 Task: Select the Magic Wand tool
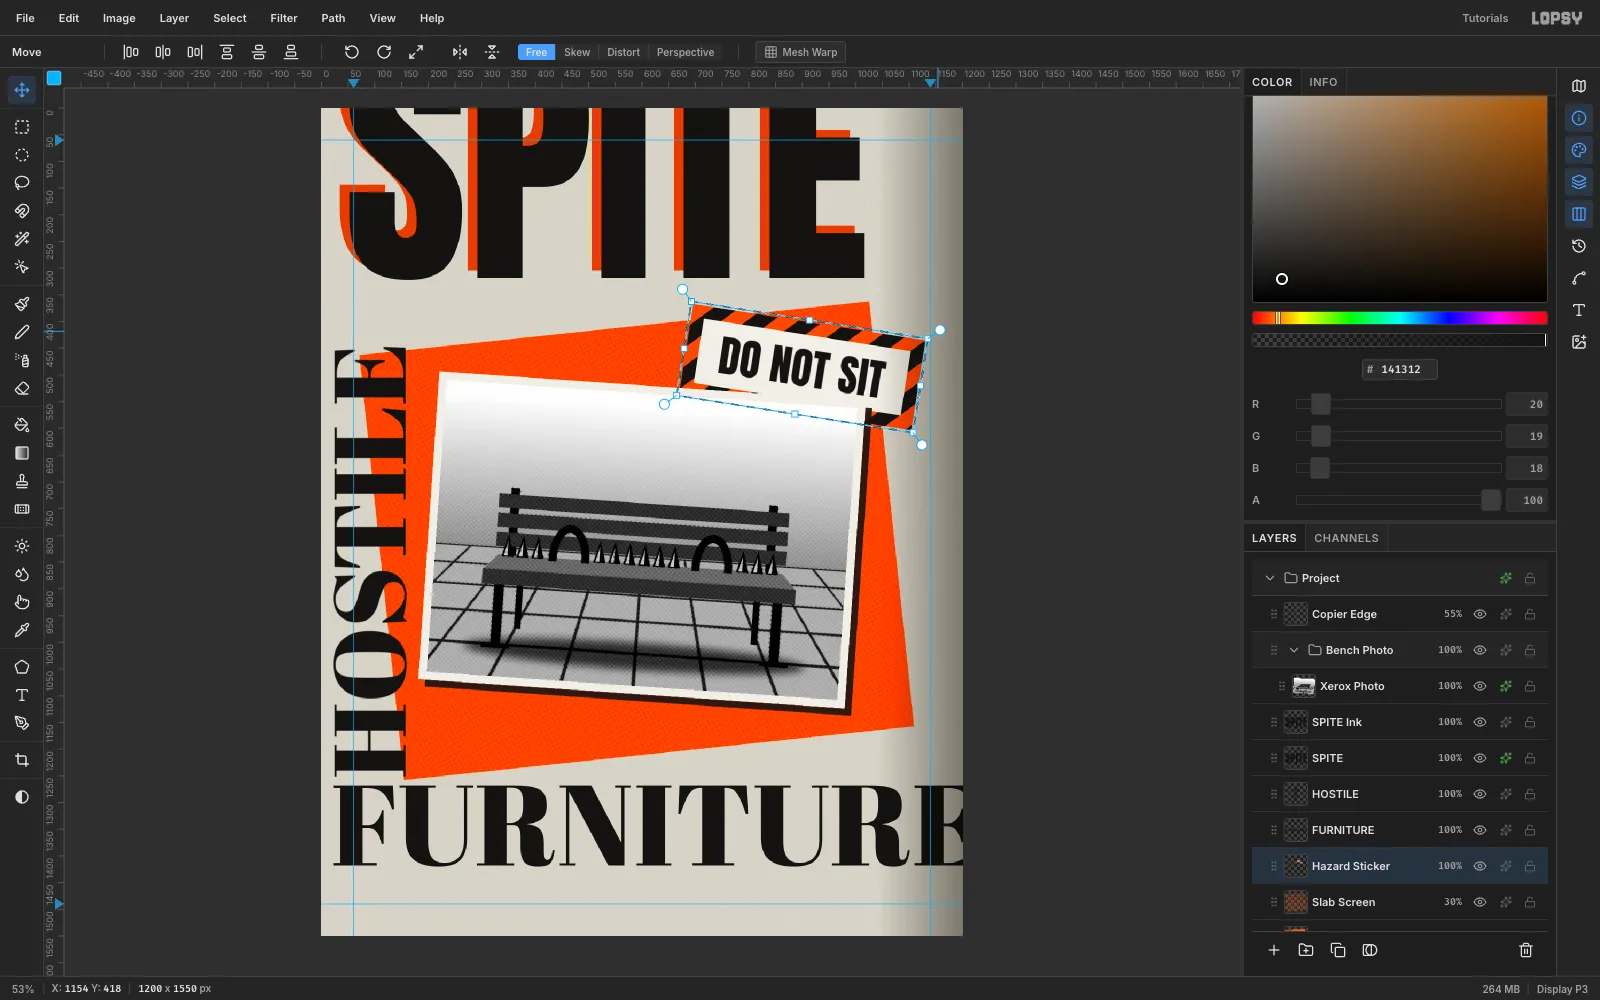click(x=22, y=239)
